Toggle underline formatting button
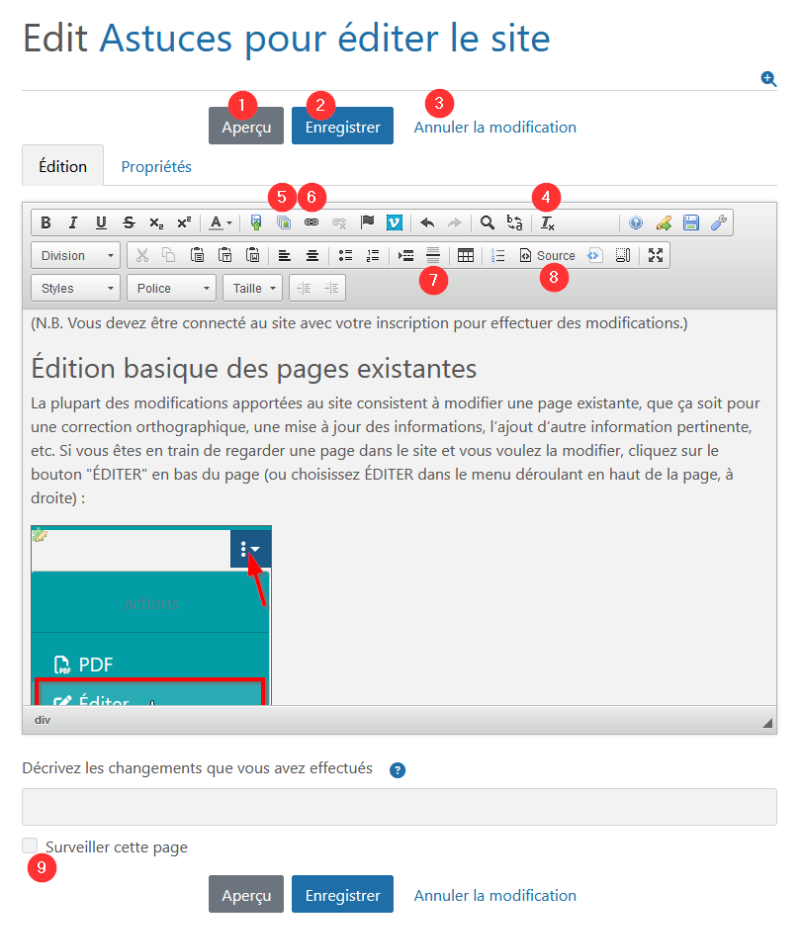This screenshot has height=926, width=800. 101,223
